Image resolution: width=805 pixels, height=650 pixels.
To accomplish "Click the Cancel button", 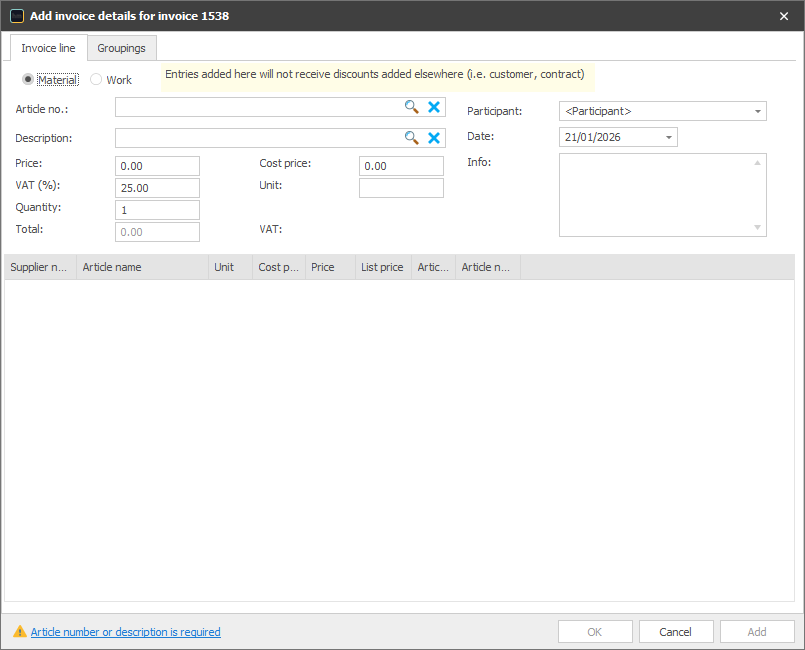I will [x=676, y=632].
